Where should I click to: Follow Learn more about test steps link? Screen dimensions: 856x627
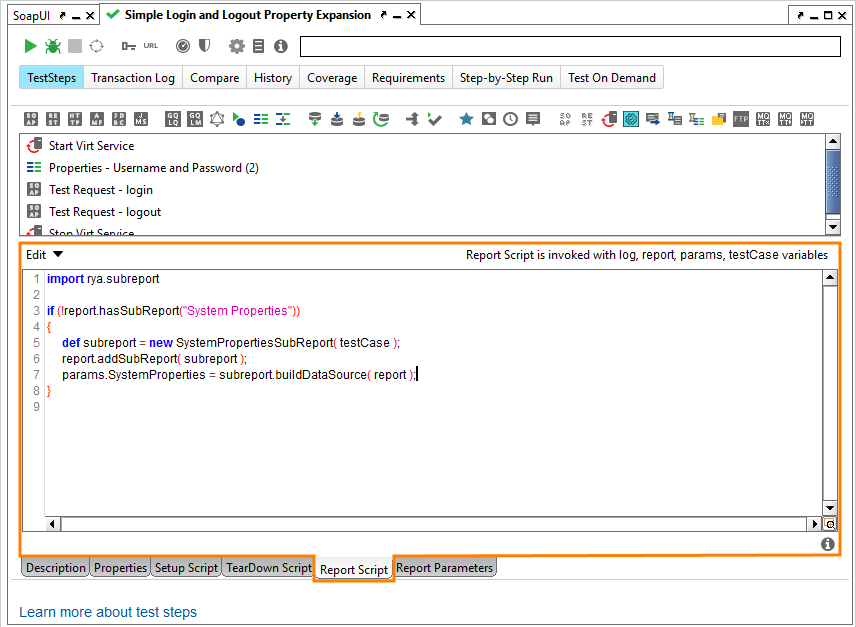pyautogui.click(x=108, y=612)
